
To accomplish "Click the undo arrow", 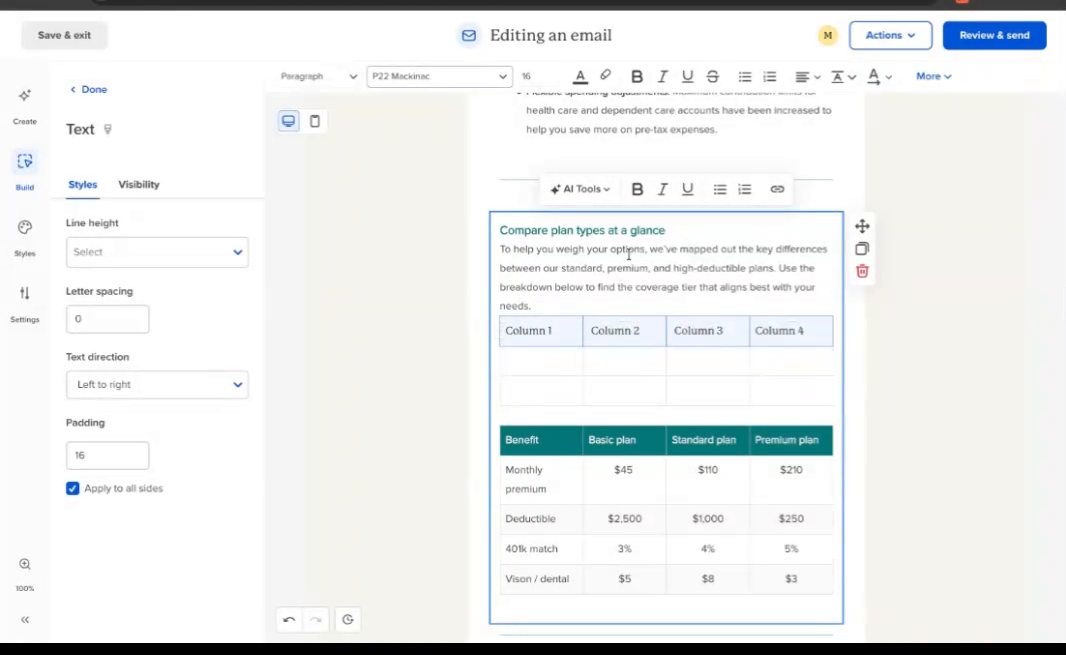I will click(x=289, y=620).
